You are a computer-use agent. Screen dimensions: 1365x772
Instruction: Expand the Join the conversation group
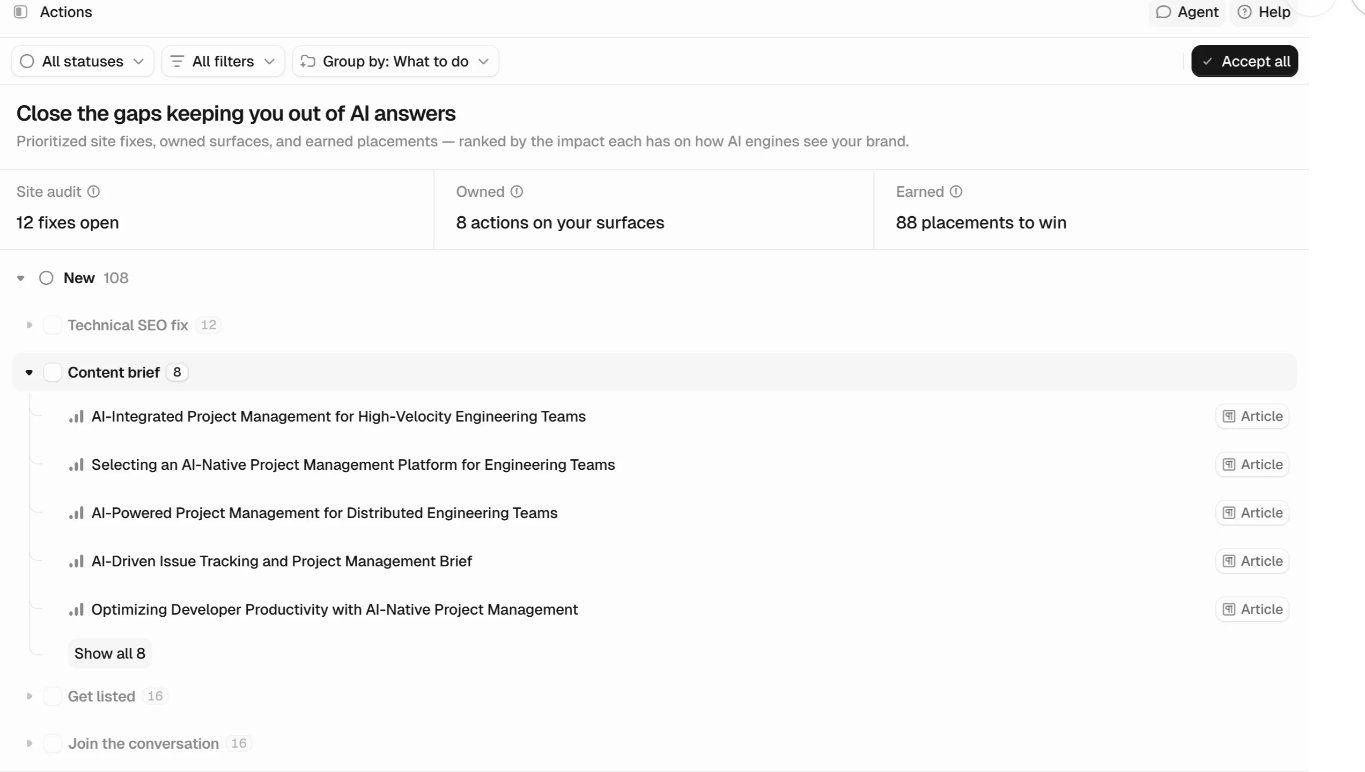pyautogui.click(x=29, y=743)
